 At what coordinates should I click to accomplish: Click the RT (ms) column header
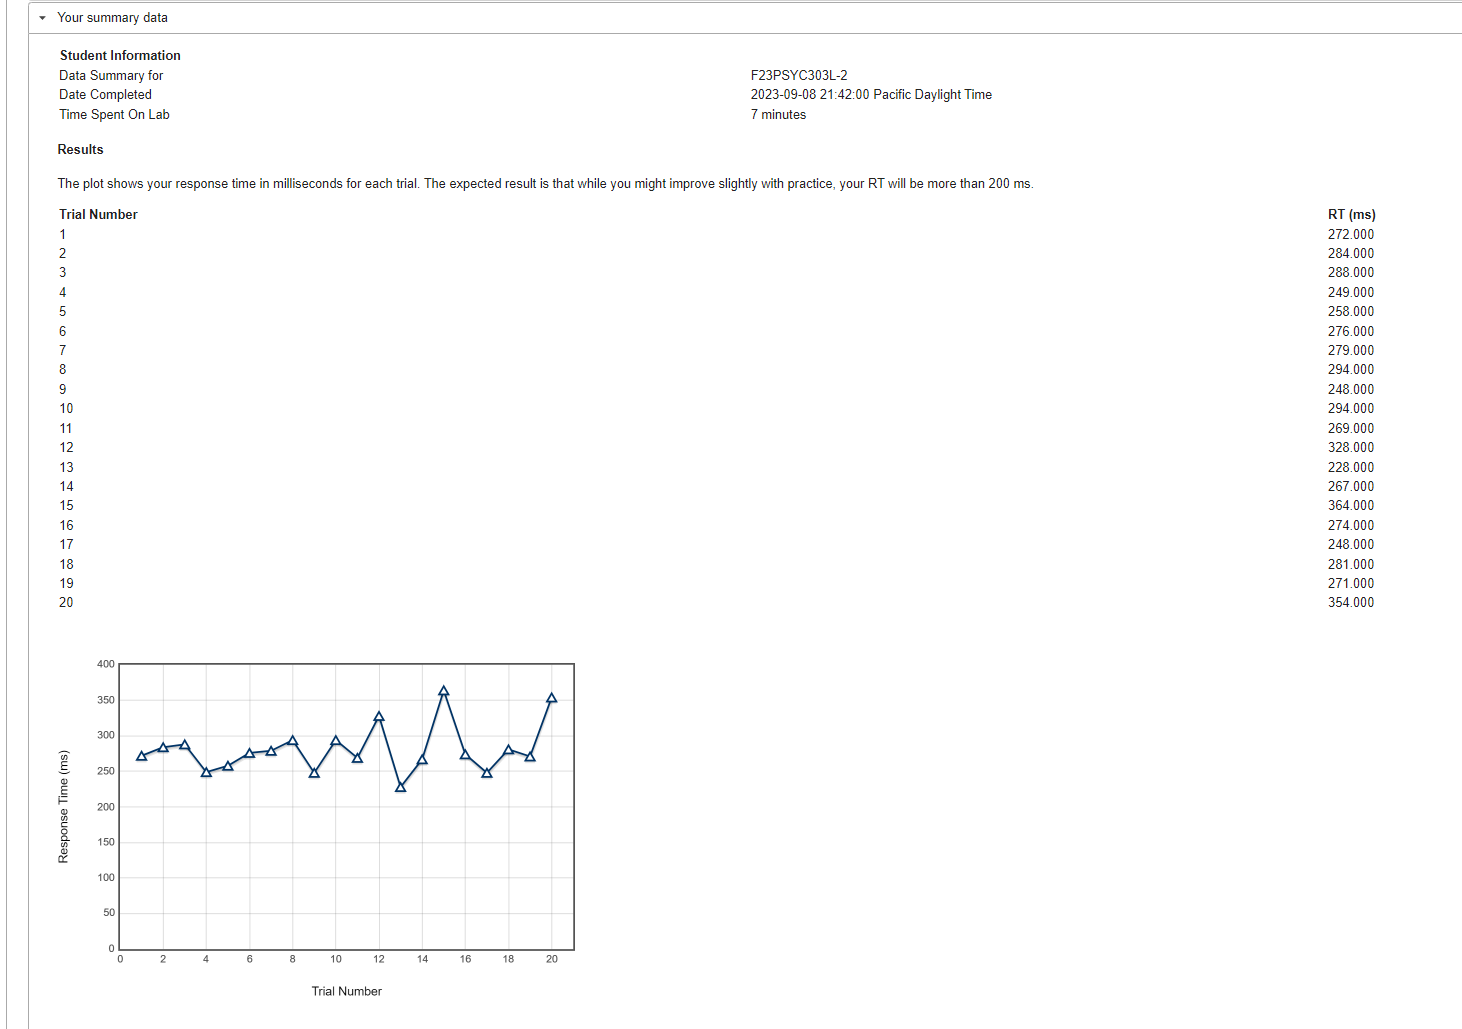pyautogui.click(x=1351, y=215)
